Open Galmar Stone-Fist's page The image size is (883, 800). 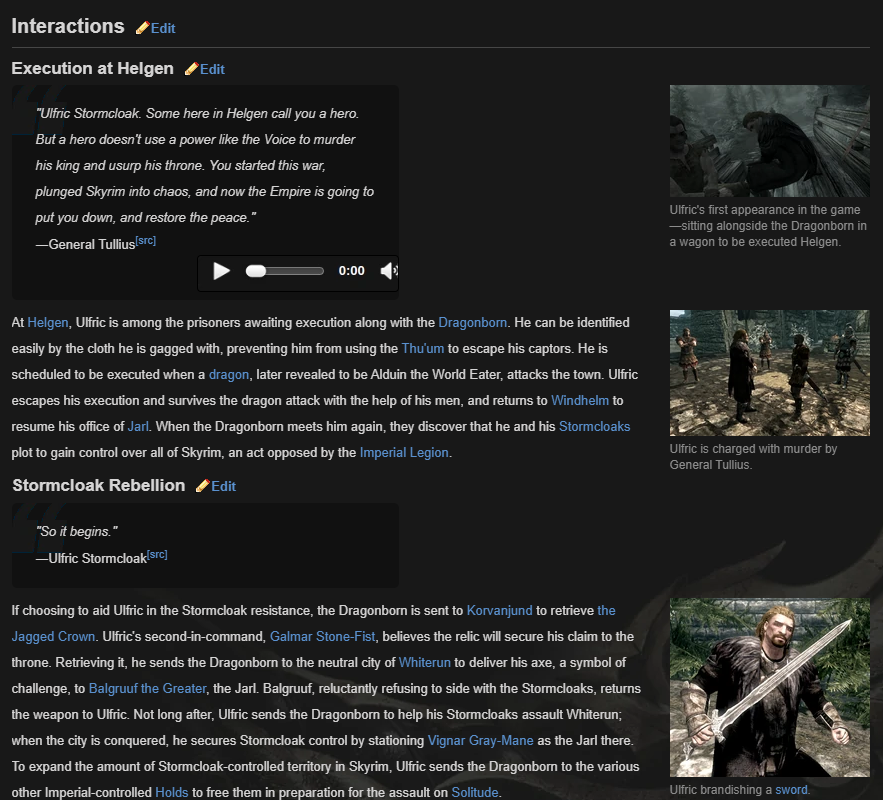tap(322, 636)
